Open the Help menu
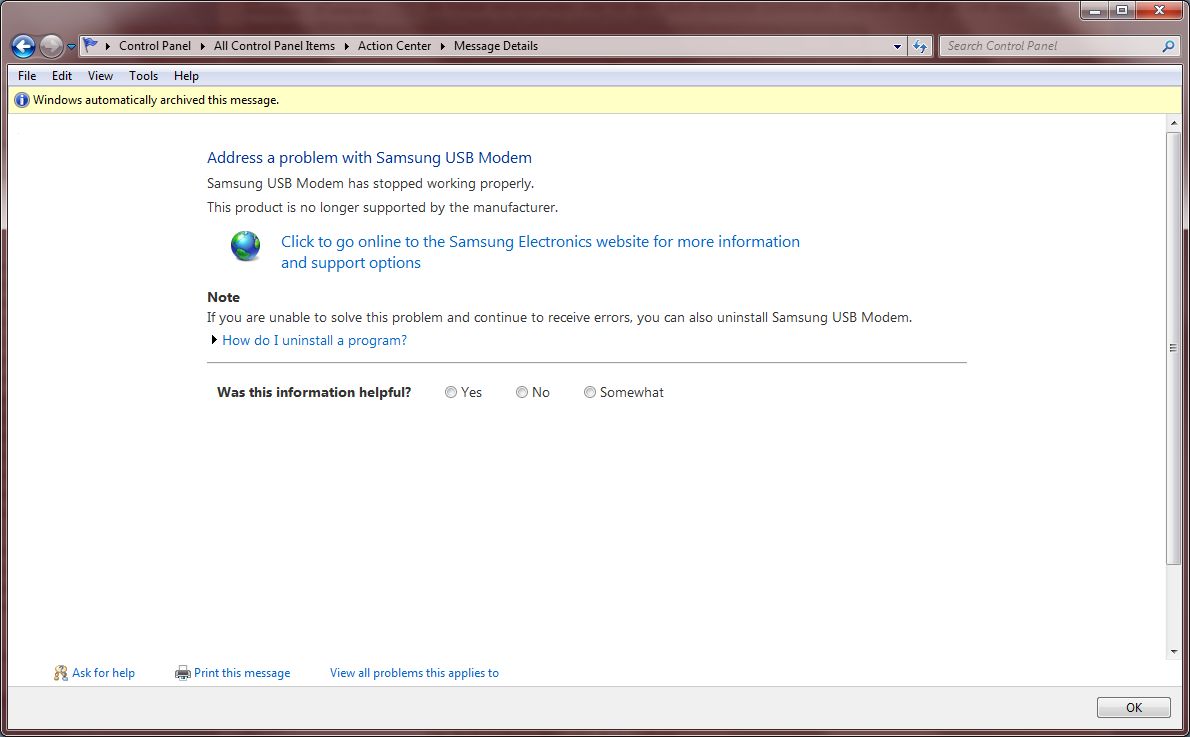The width and height of the screenshot is (1190, 737). (186, 75)
